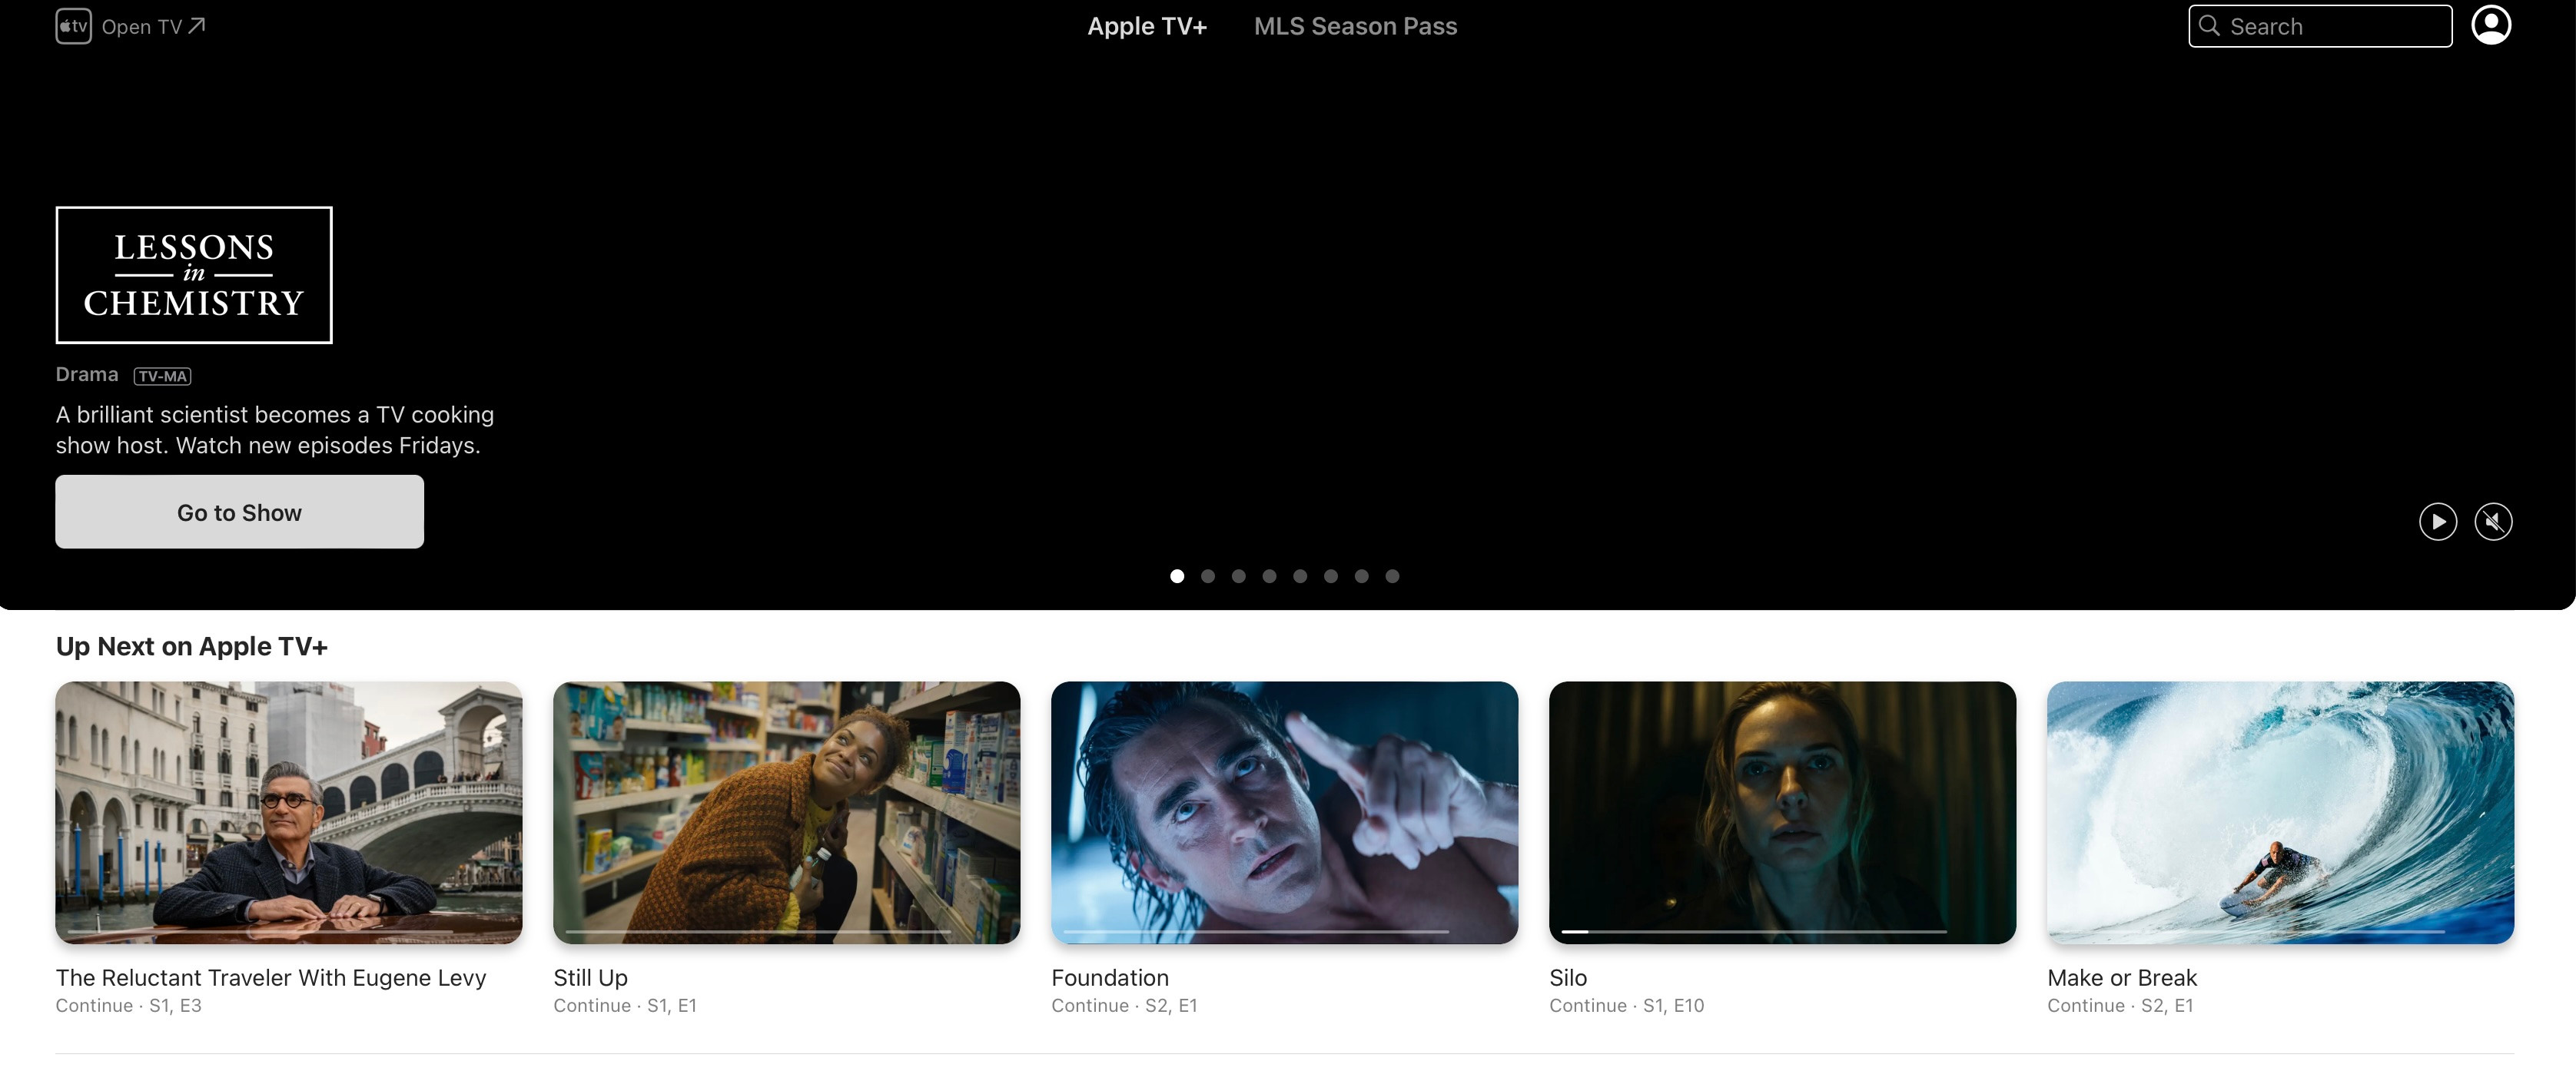This screenshot has height=1071, width=2576.
Task: Open the Still Up thumbnail
Action: (x=786, y=812)
